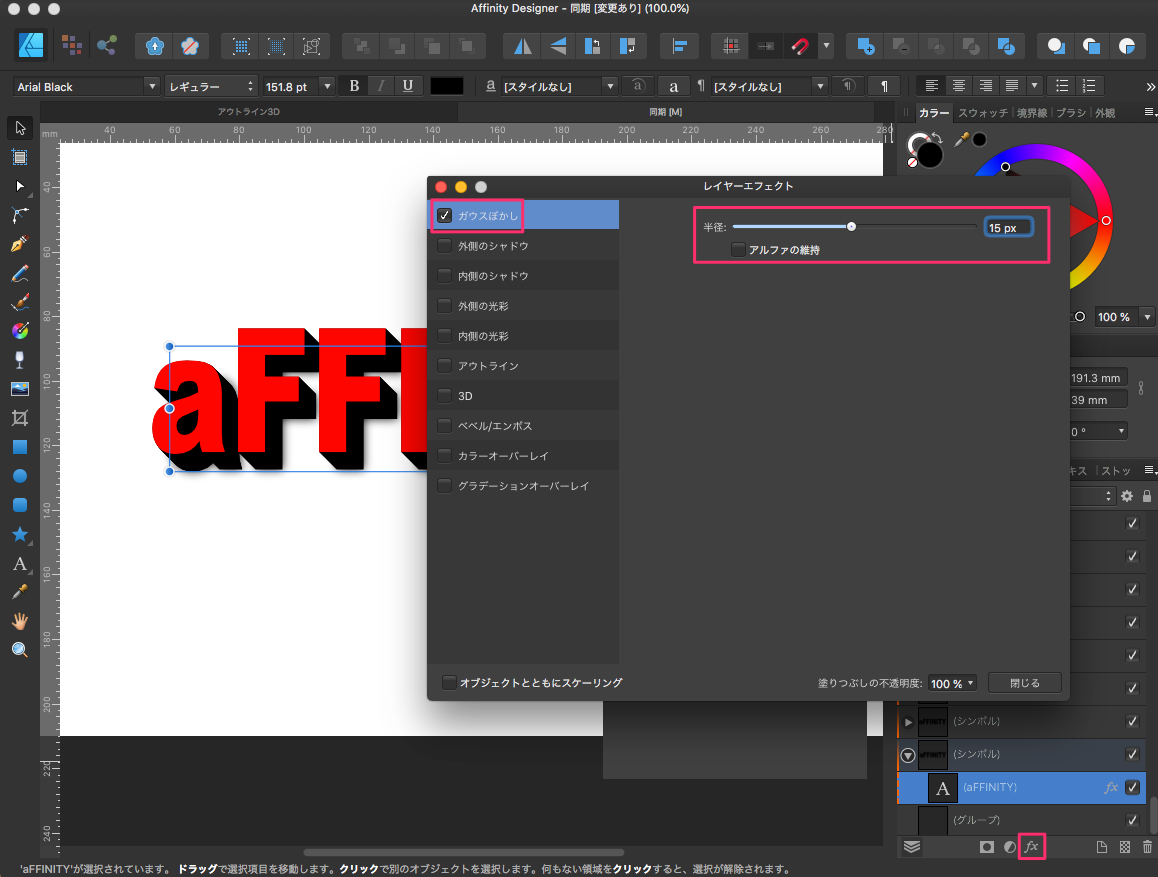Select the Star shape tool
The height and width of the screenshot is (877, 1158).
click(x=20, y=534)
